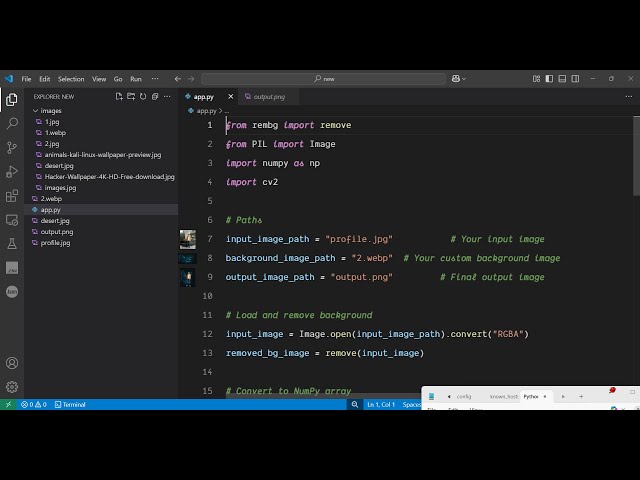Click the New Folder icon in Explorer
Screen dimensions: 640x480
pyautogui.click(x=131, y=97)
